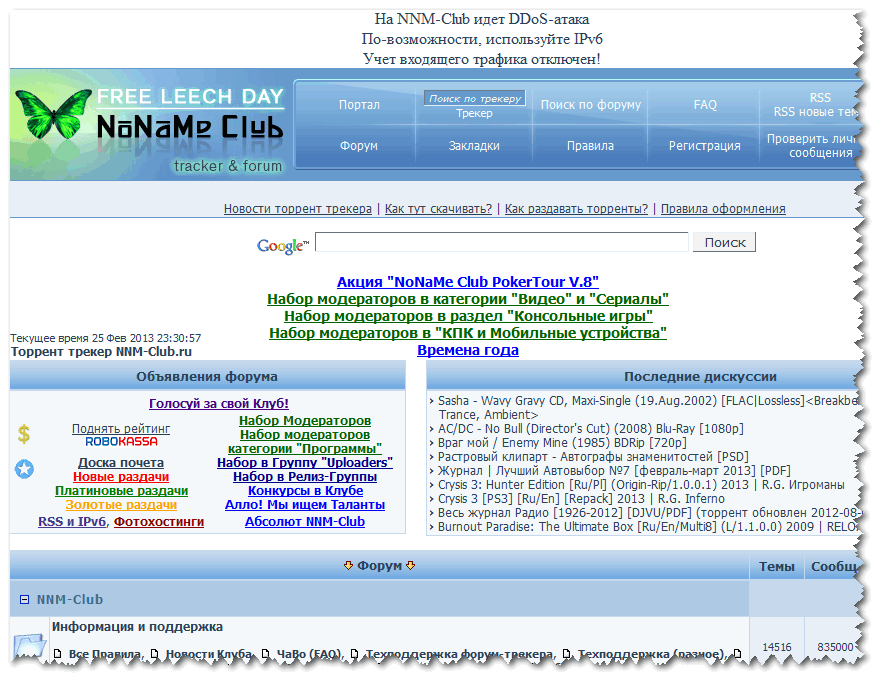
Task: Open Набор модераторов категории Программы link
Action: coord(305,442)
